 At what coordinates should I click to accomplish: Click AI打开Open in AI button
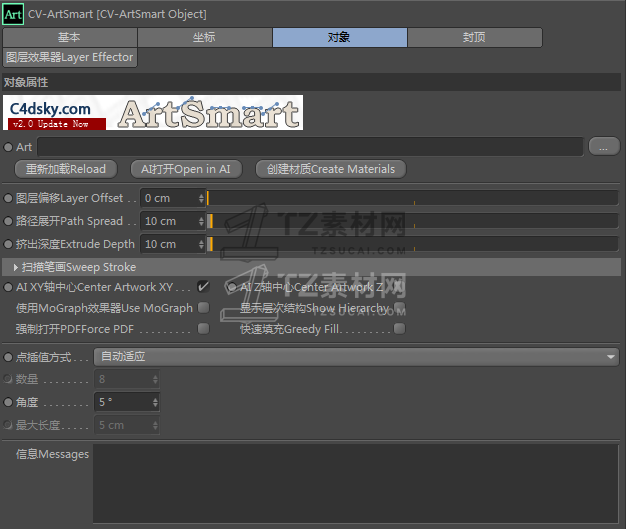pos(186,169)
